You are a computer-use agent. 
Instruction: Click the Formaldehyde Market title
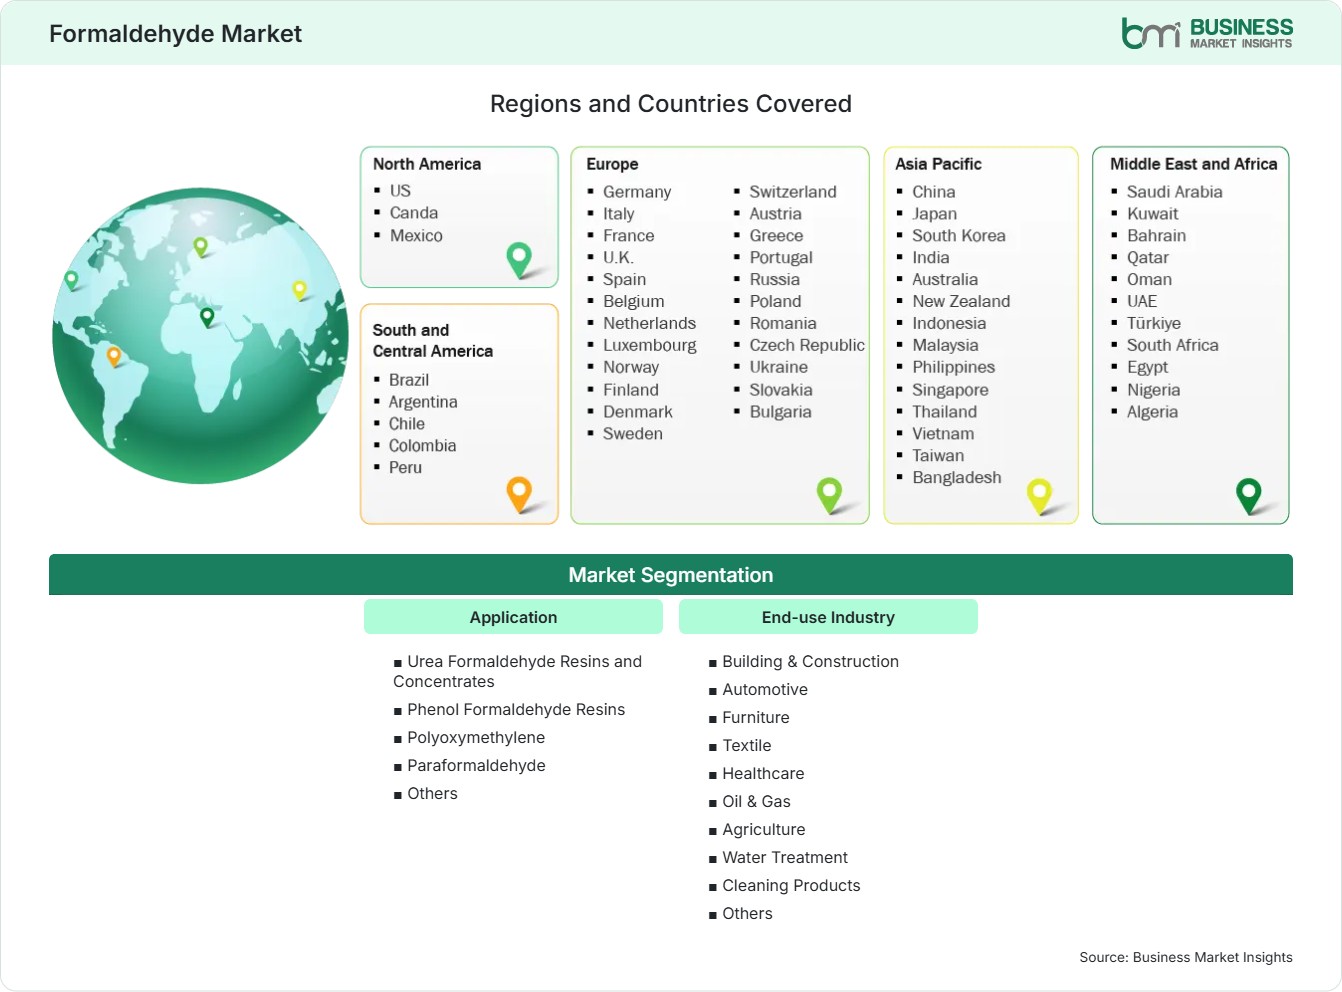point(175,34)
